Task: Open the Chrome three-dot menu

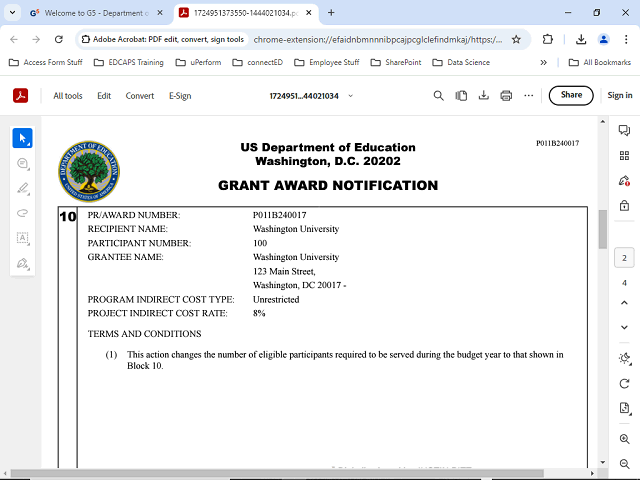Action: pyautogui.click(x=626, y=39)
